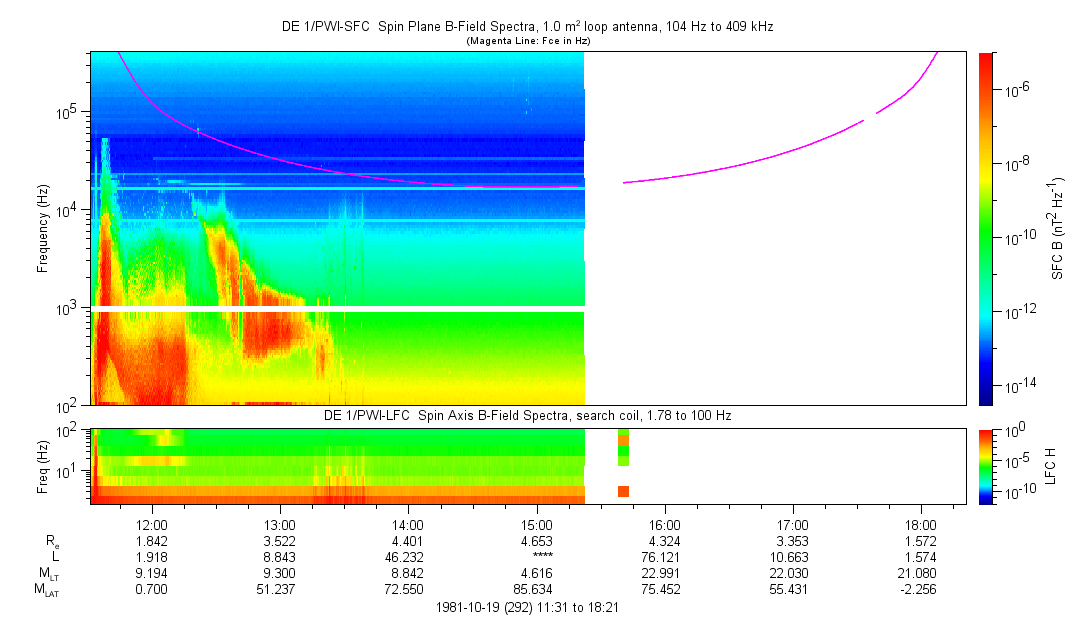1083x620 pixels.
Task: Select the MLT row label
Action: coord(45,573)
